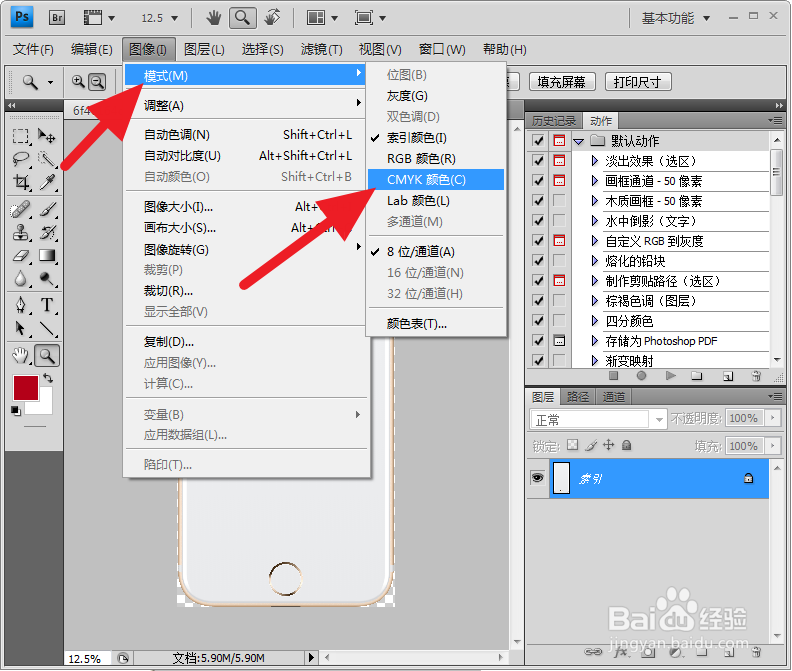The width and height of the screenshot is (792, 671).
Task: Open the 图层(L) menu
Action: click(x=204, y=50)
